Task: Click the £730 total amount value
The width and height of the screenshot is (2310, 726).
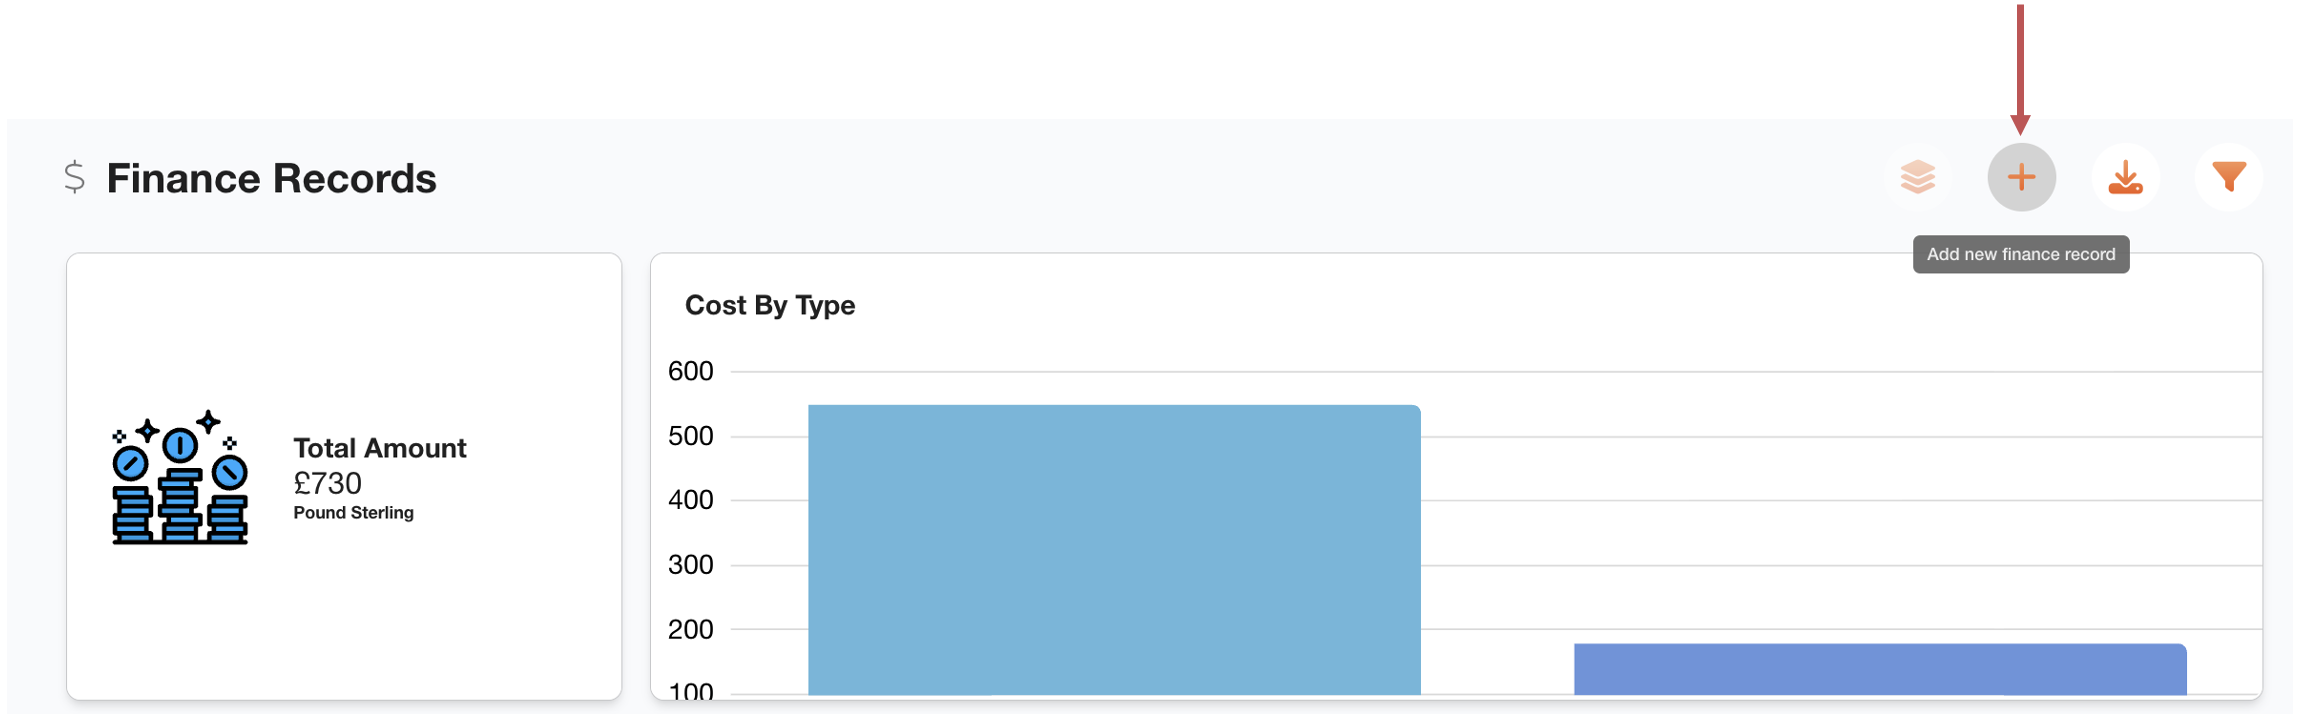Action: click(328, 483)
